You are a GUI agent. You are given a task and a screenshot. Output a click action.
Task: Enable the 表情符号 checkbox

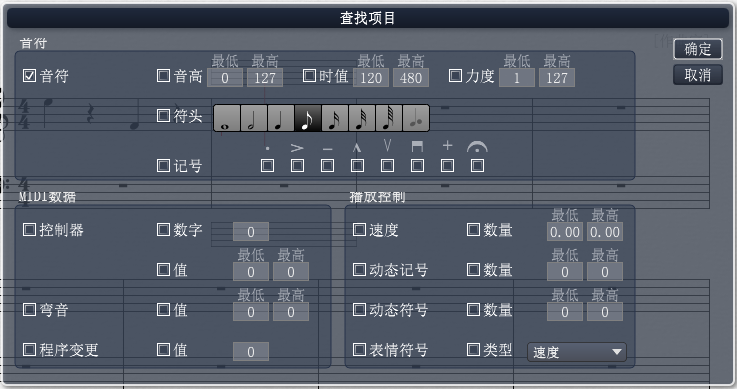click(359, 349)
